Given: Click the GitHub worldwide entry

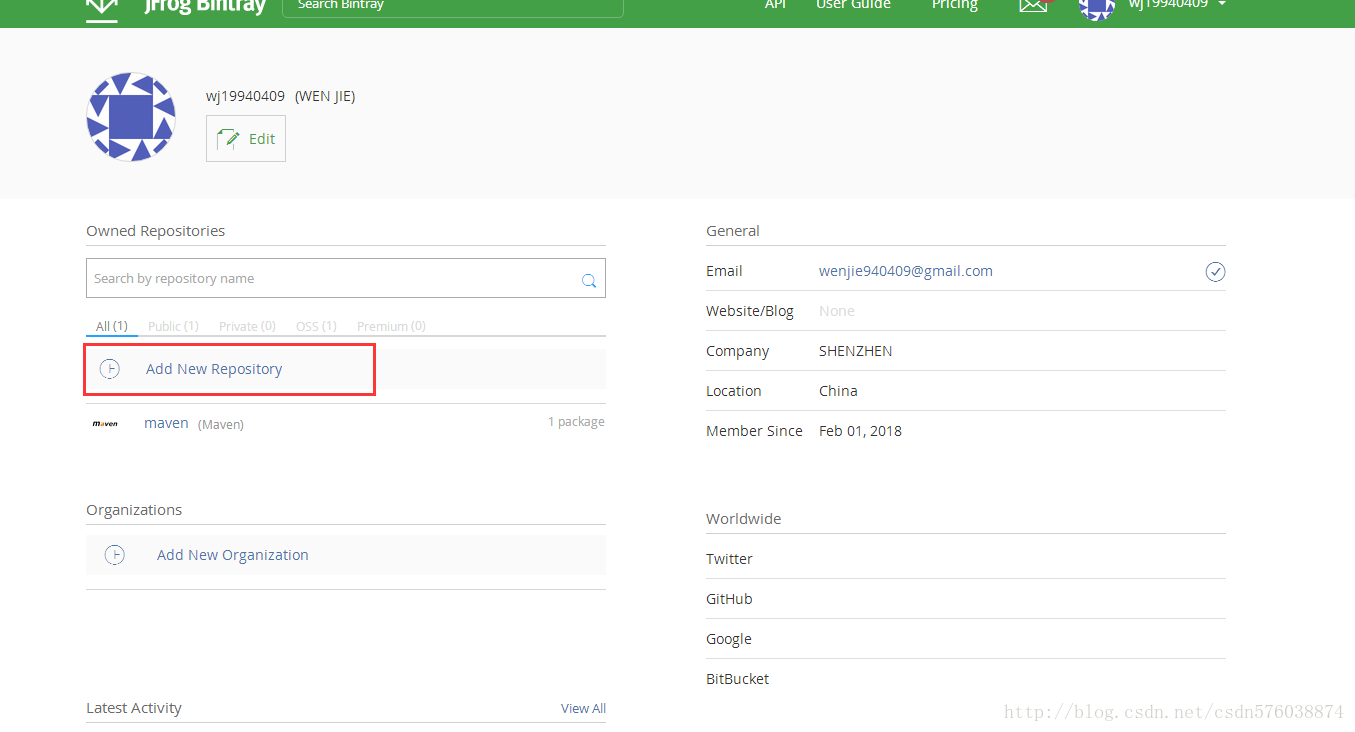Looking at the screenshot, I should click(x=729, y=599).
